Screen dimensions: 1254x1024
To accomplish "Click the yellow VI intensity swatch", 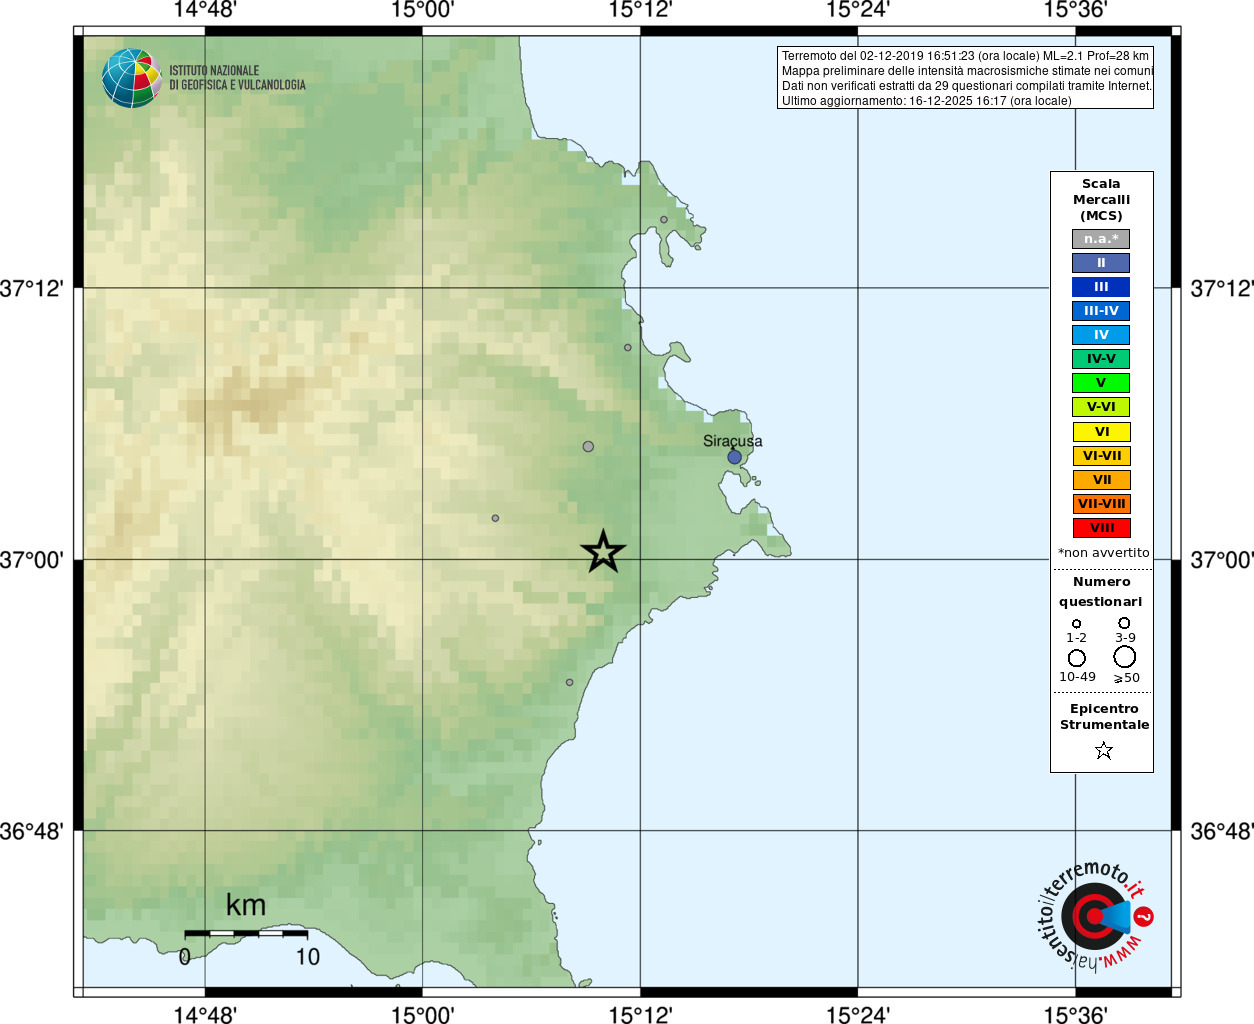I will tap(1102, 432).
